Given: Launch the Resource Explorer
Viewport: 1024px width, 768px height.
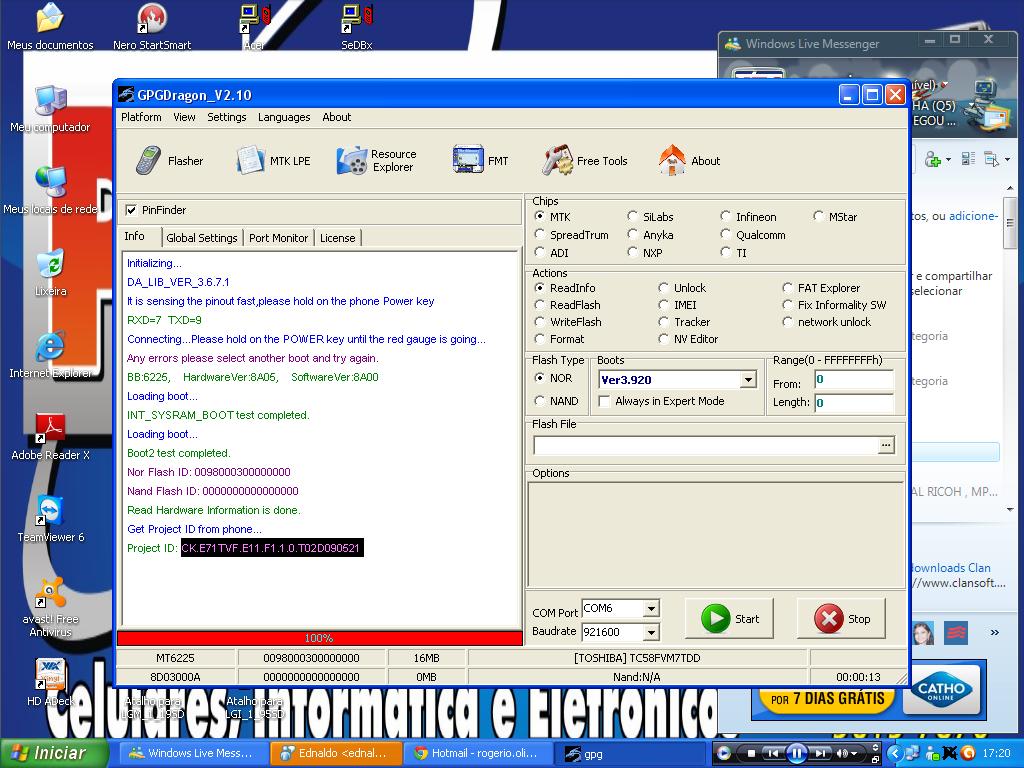Looking at the screenshot, I should pos(376,161).
